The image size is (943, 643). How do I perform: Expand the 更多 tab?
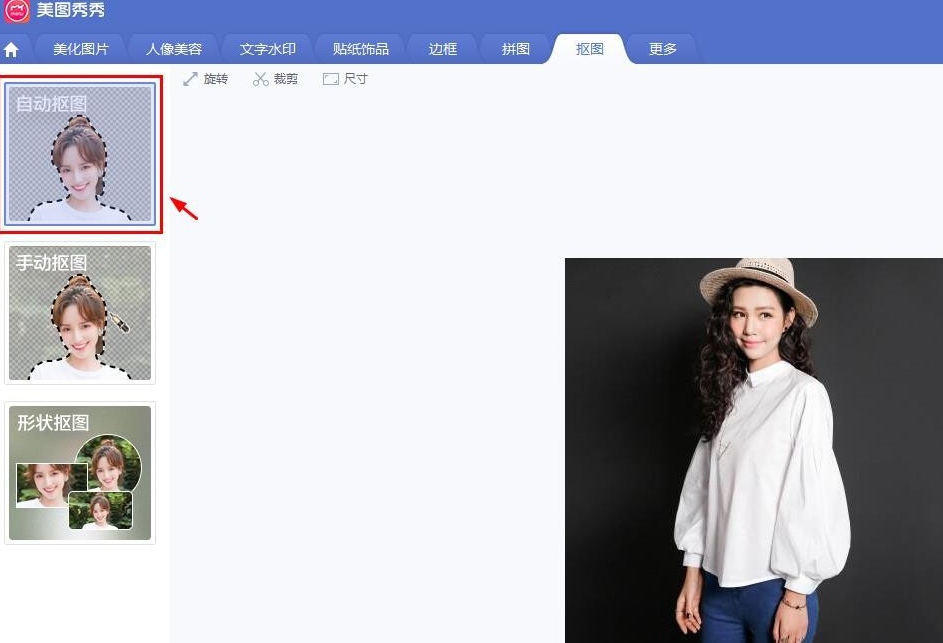pos(663,49)
